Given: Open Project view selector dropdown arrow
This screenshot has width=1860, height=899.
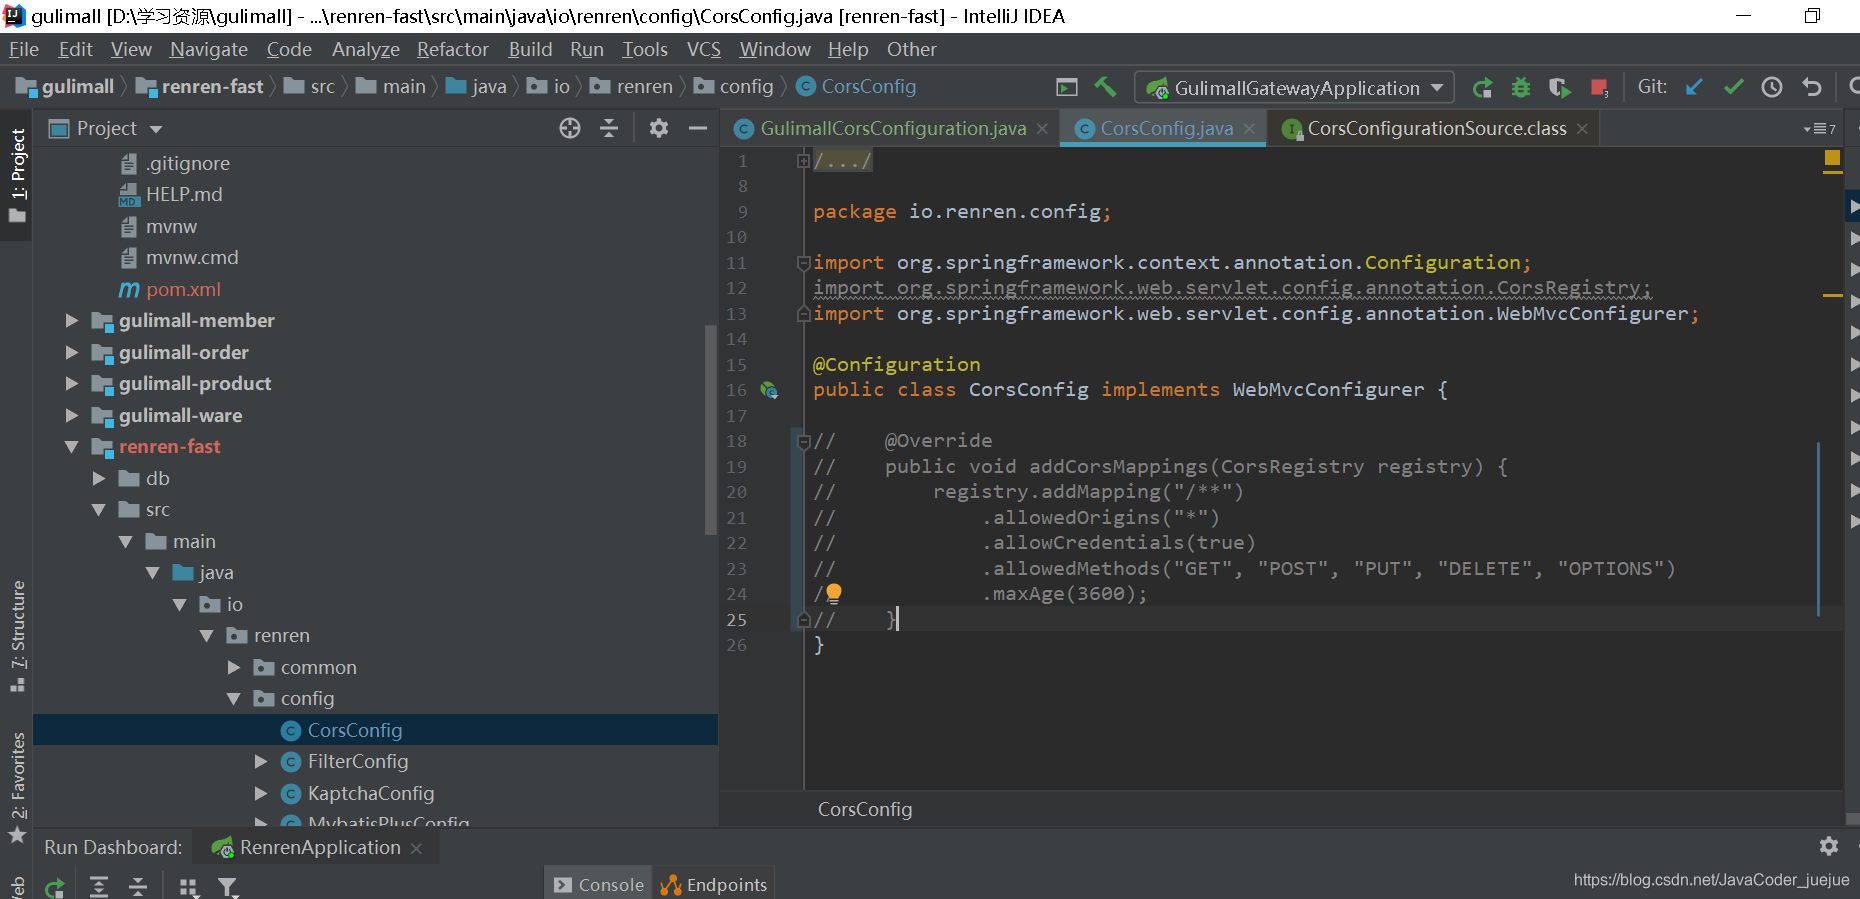Looking at the screenshot, I should [x=156, y=129].
